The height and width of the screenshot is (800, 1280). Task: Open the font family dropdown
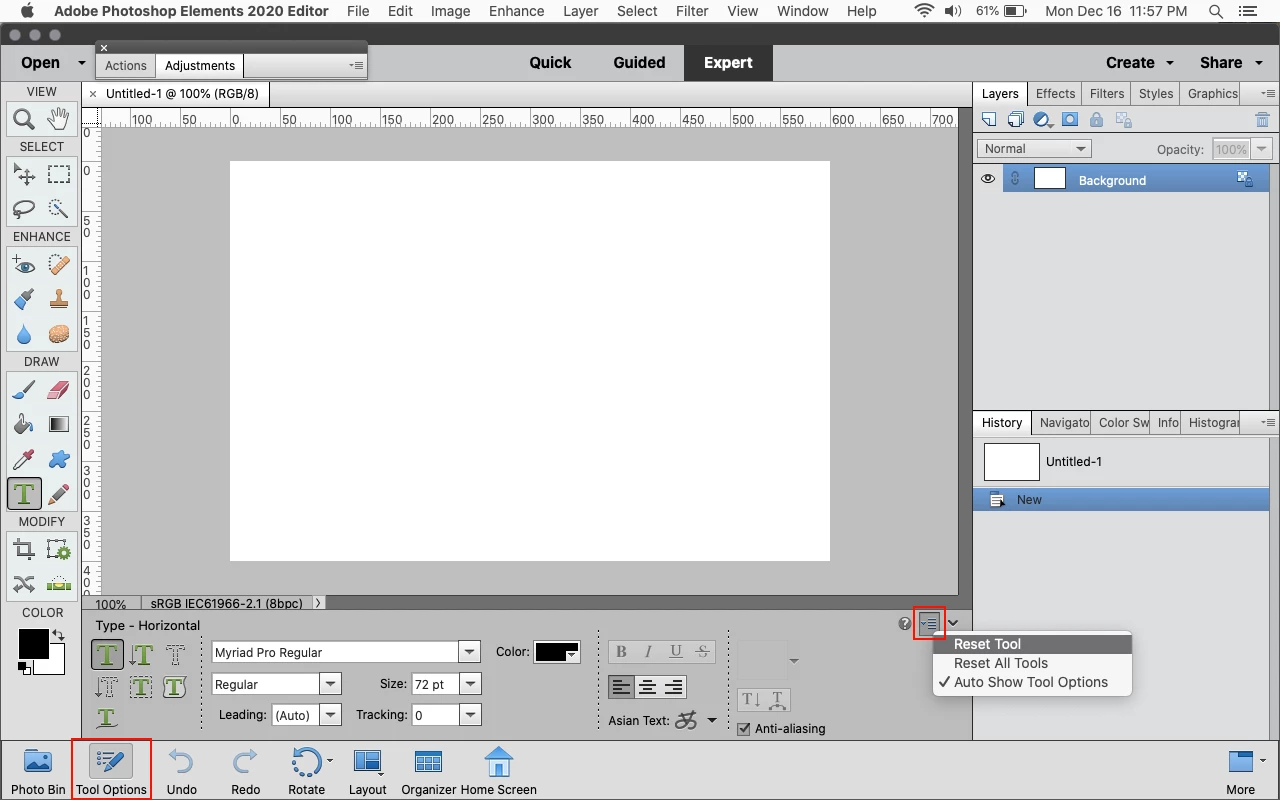pyautogui.click(x=469, y=652)
